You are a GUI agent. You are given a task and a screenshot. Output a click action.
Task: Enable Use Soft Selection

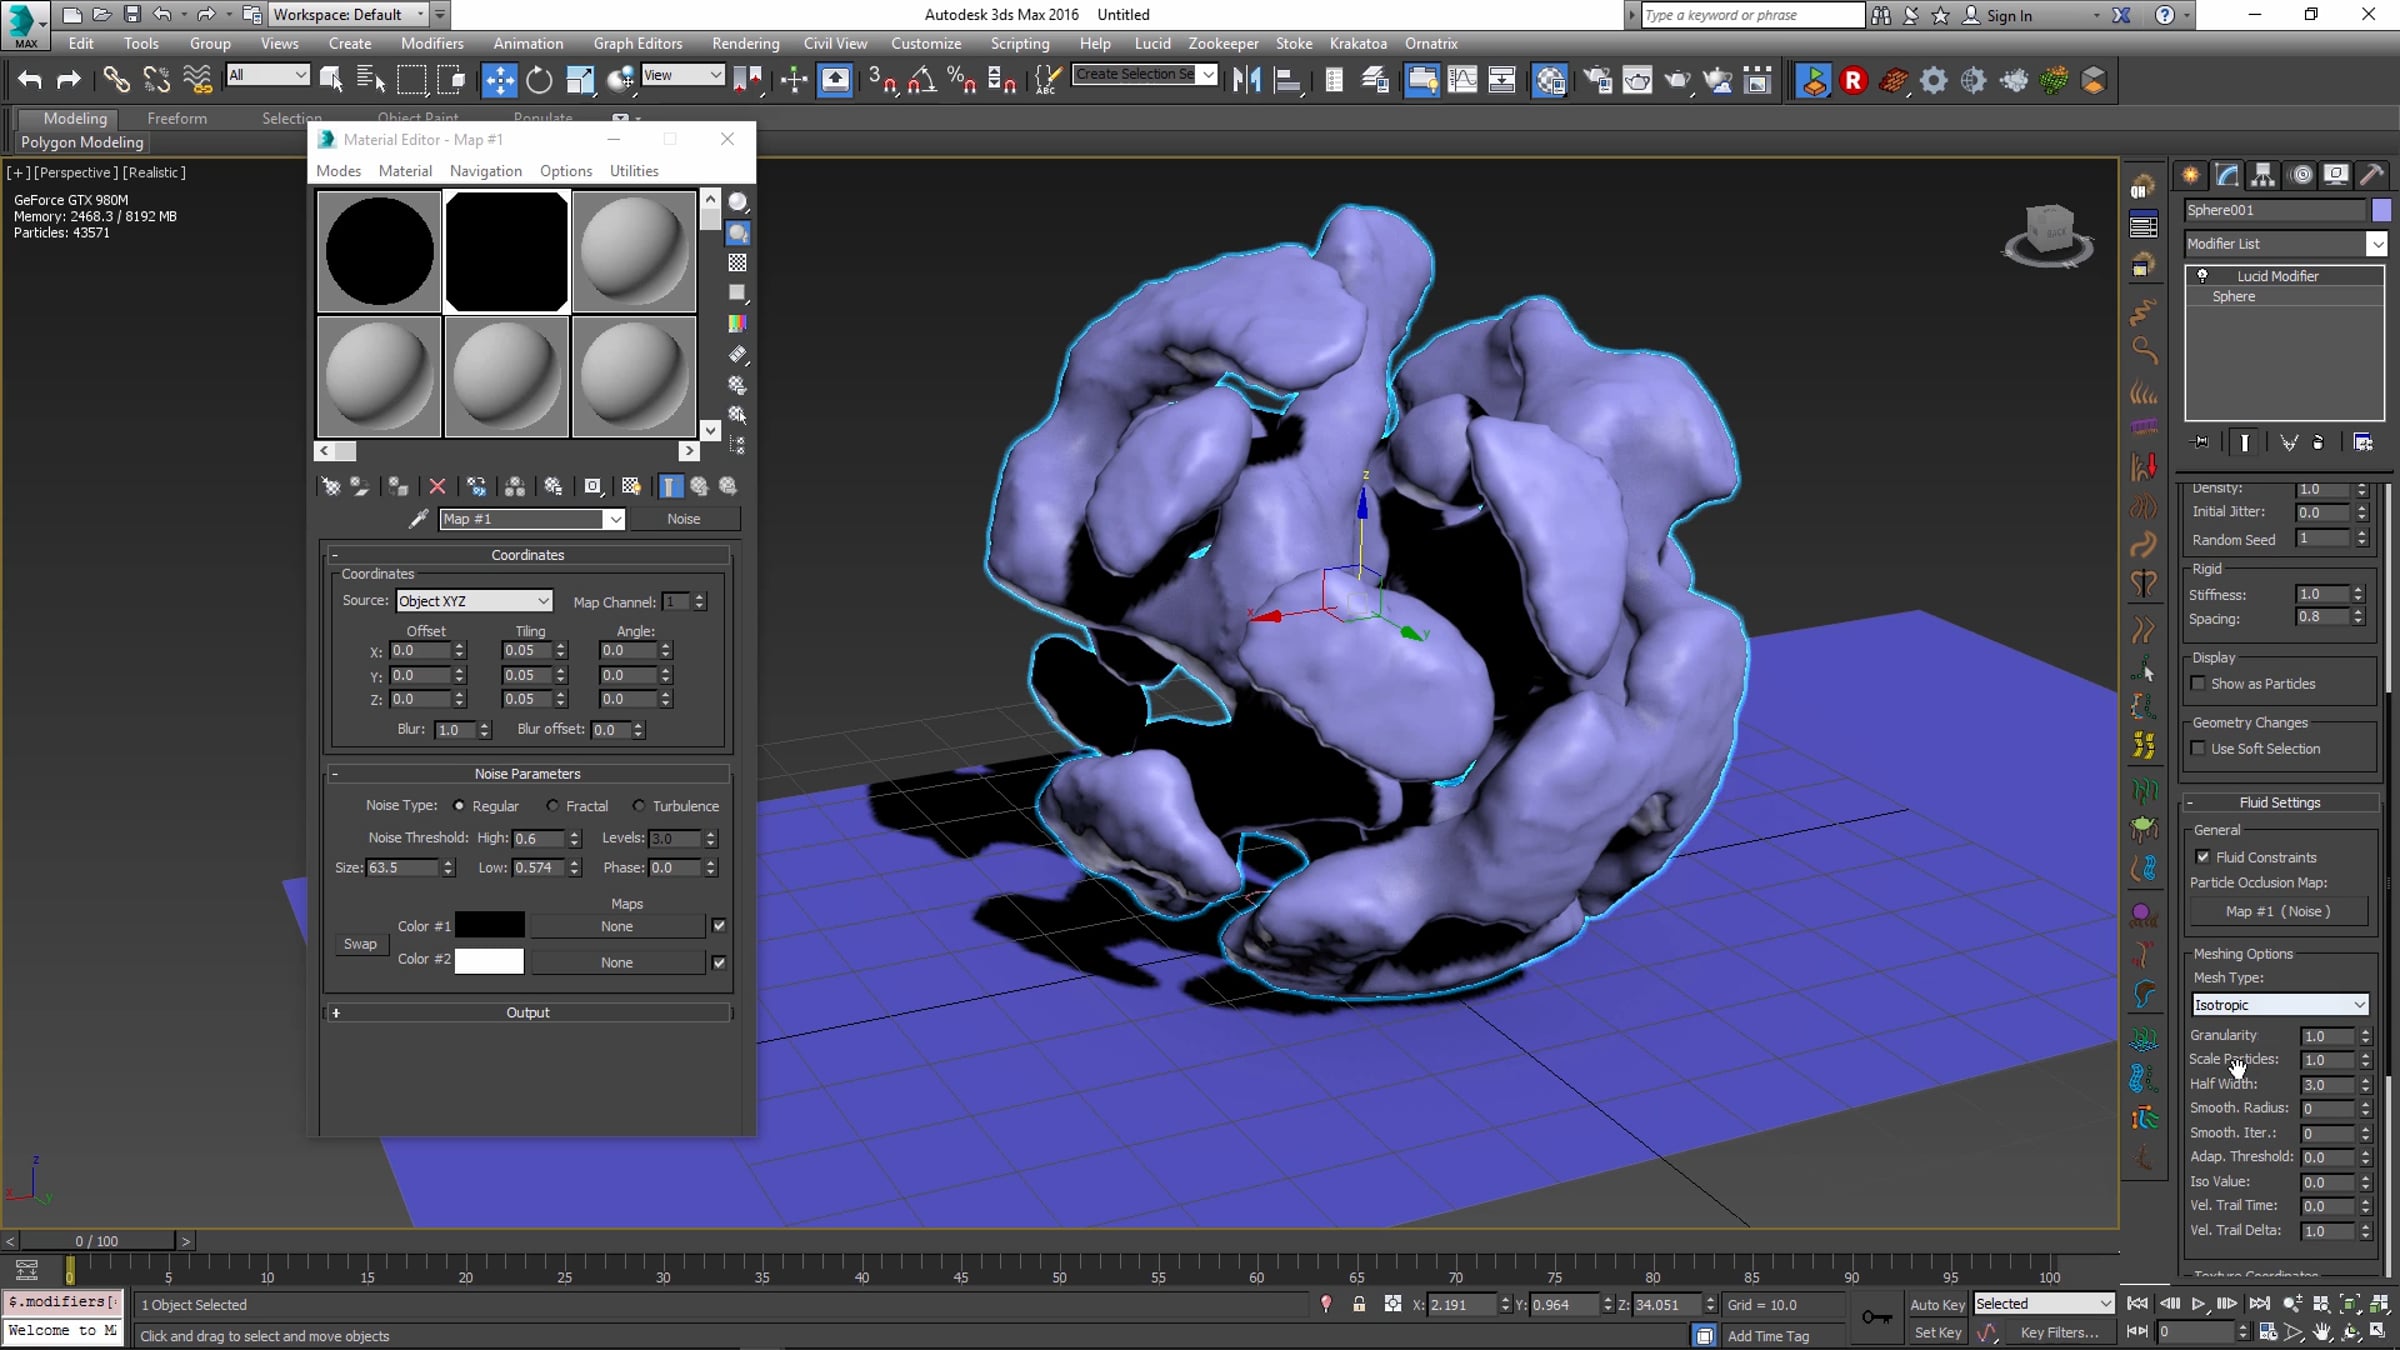[x=2198, y=749]
